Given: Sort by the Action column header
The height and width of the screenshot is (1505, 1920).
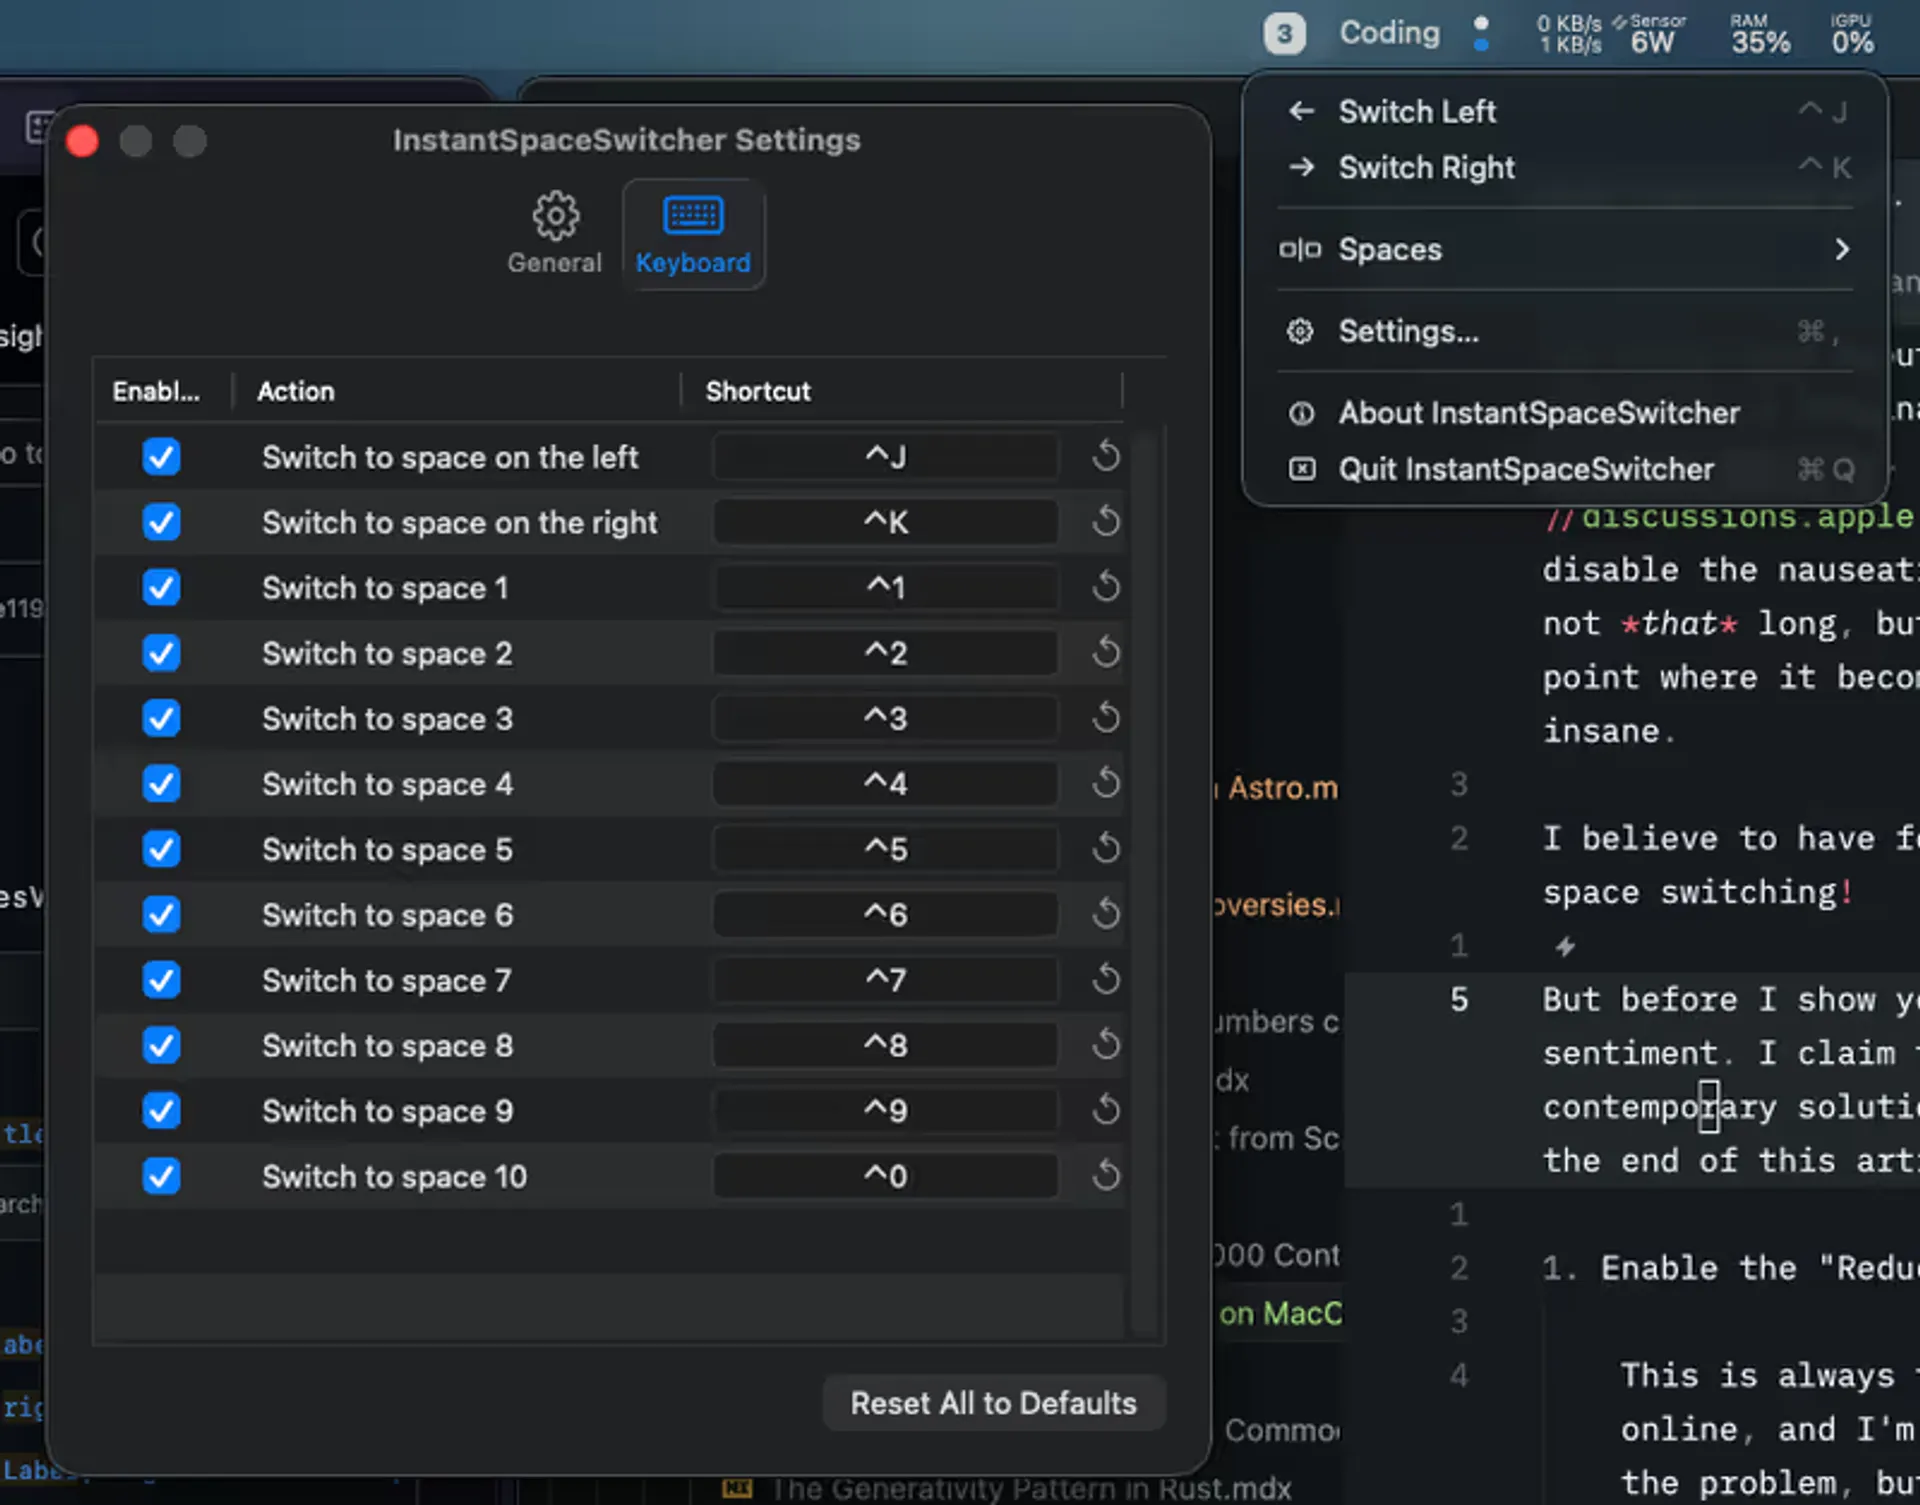Looking at the screenshot, I should pos(296,391).
